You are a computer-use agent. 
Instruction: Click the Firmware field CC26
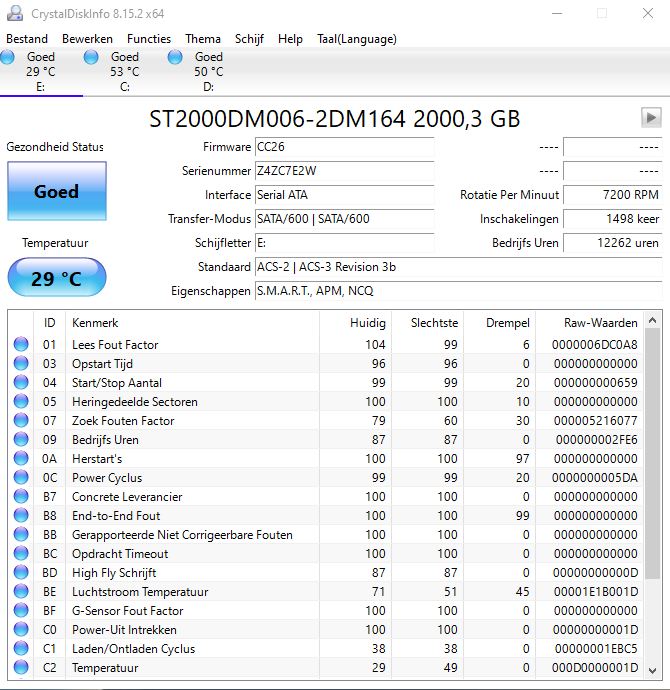344,147
